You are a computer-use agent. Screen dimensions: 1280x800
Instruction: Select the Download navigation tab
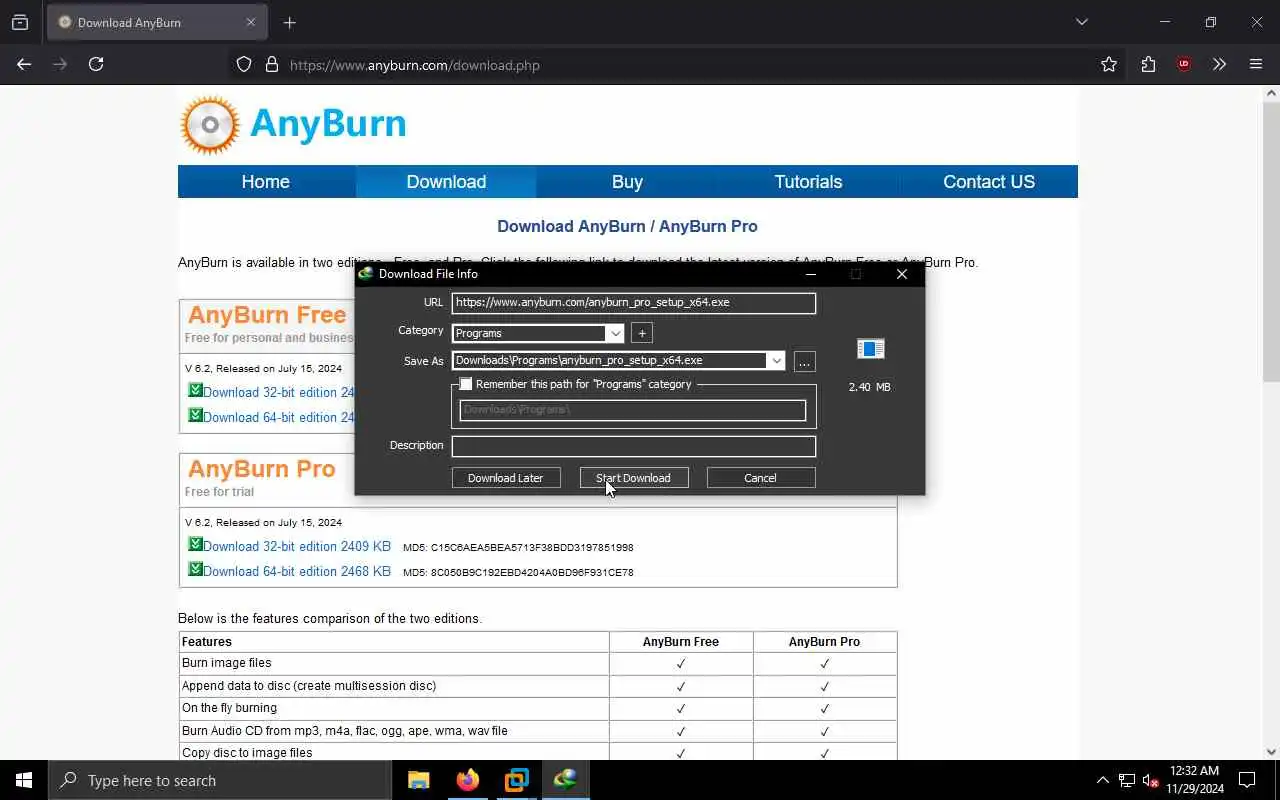[446, 182]
